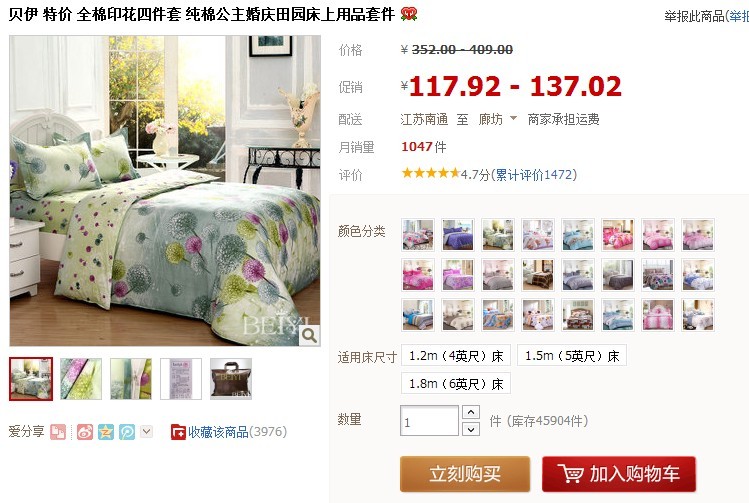Select the 1.5m（5英尺）床 size option
The image size is (749, 503).
pyautogui.click(x=572, y=355)
